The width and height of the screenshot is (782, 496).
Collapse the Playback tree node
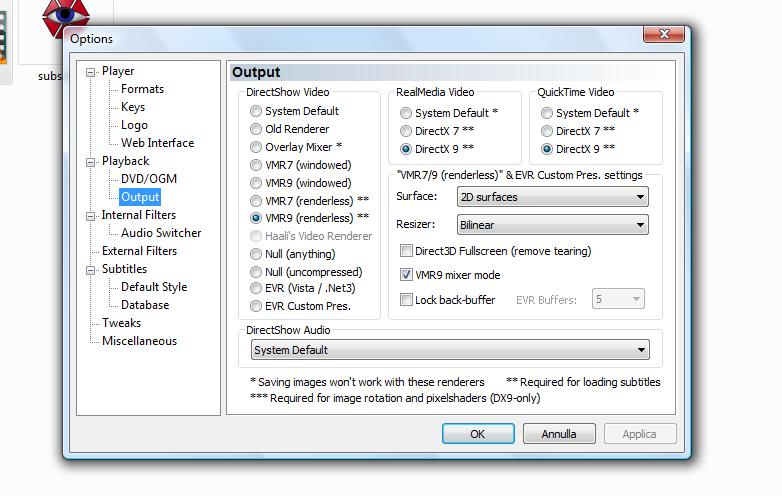91,162
